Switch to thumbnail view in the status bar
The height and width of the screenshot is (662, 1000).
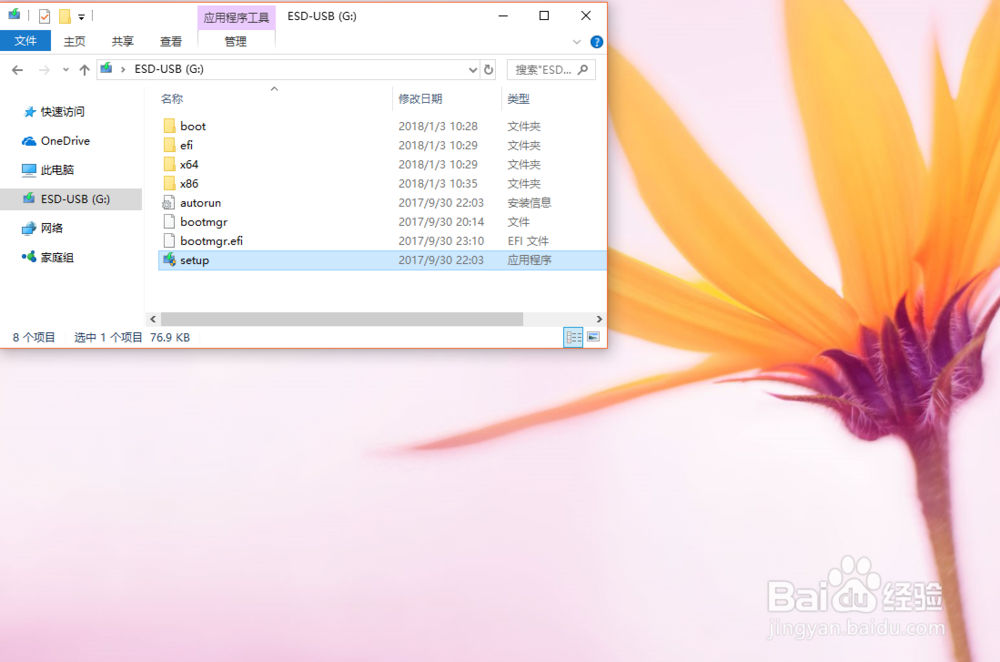pyautogui.click(x=591, y=337)
